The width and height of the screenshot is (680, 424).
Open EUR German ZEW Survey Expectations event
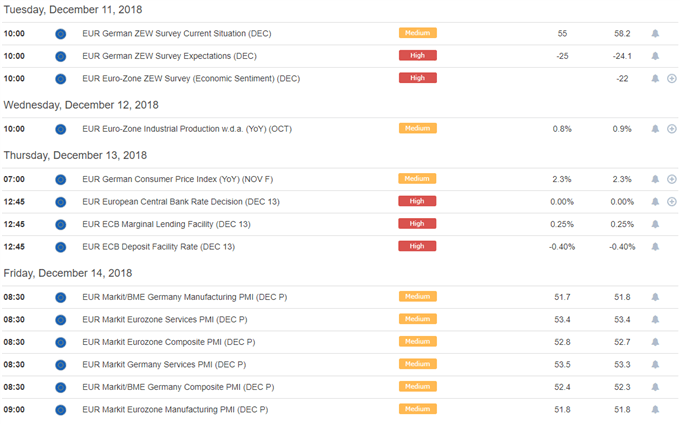pyautogui.click(x=170, y=56)
